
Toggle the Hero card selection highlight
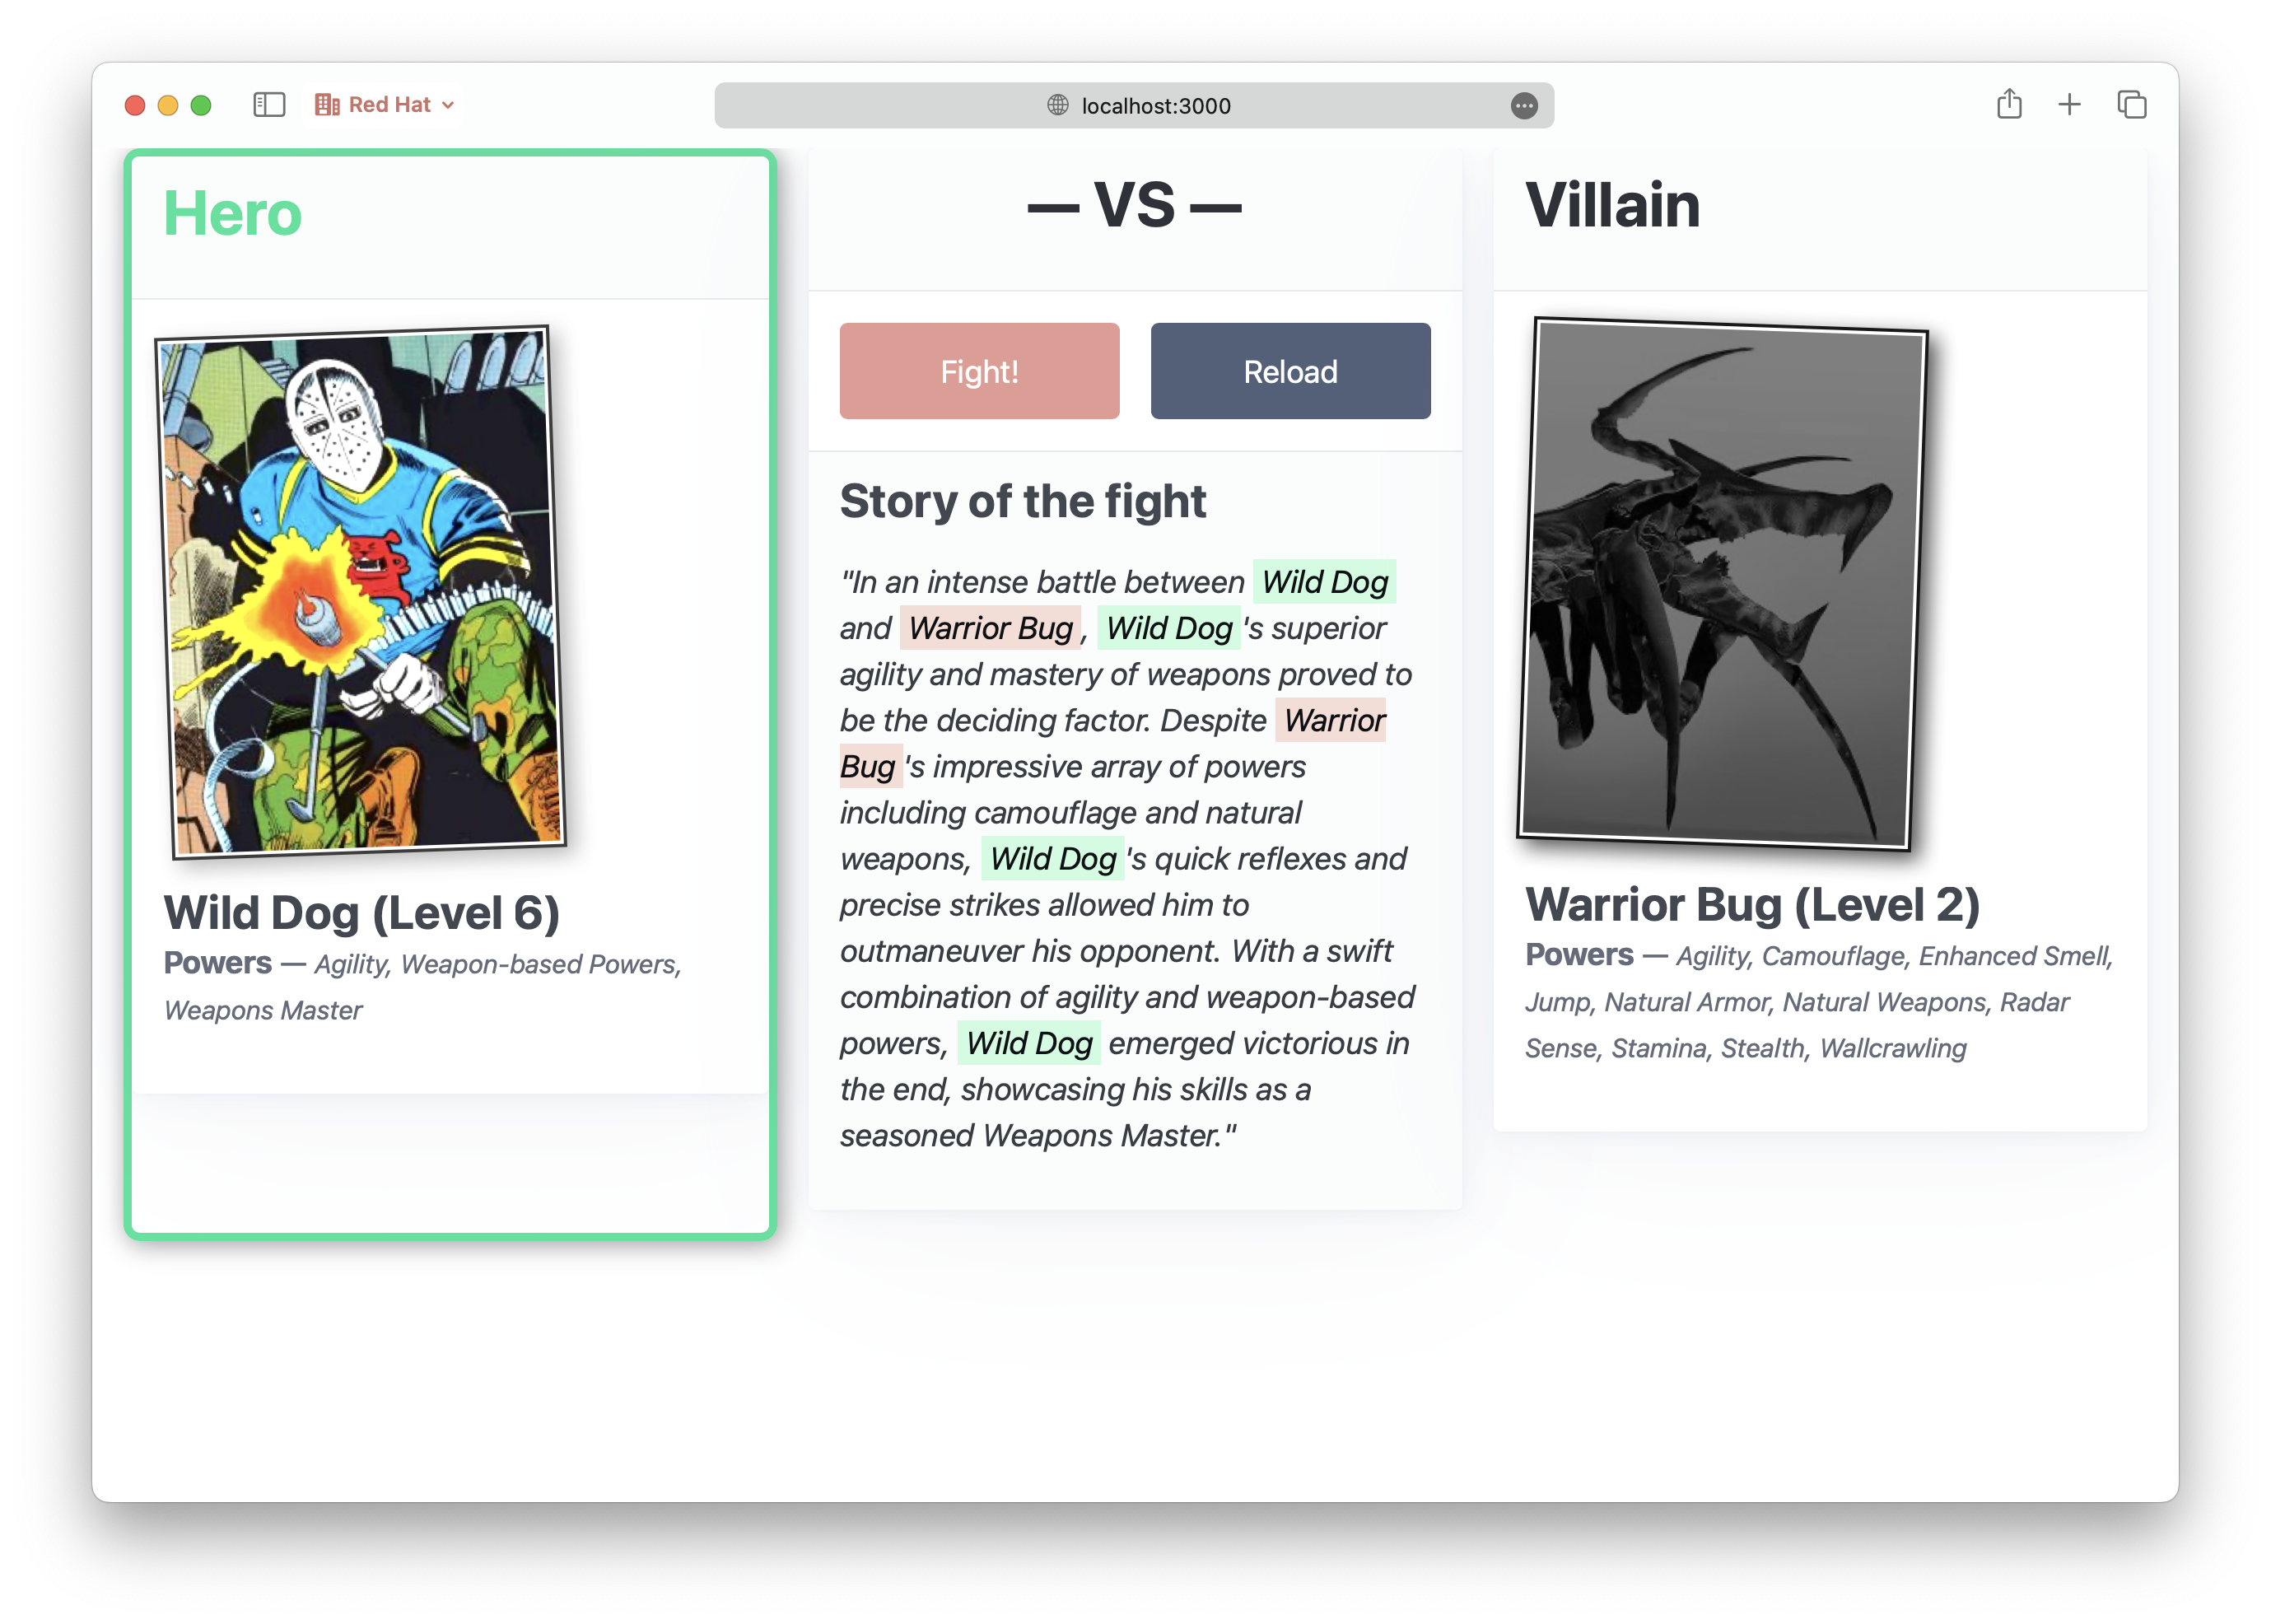(x=452, y=703)
